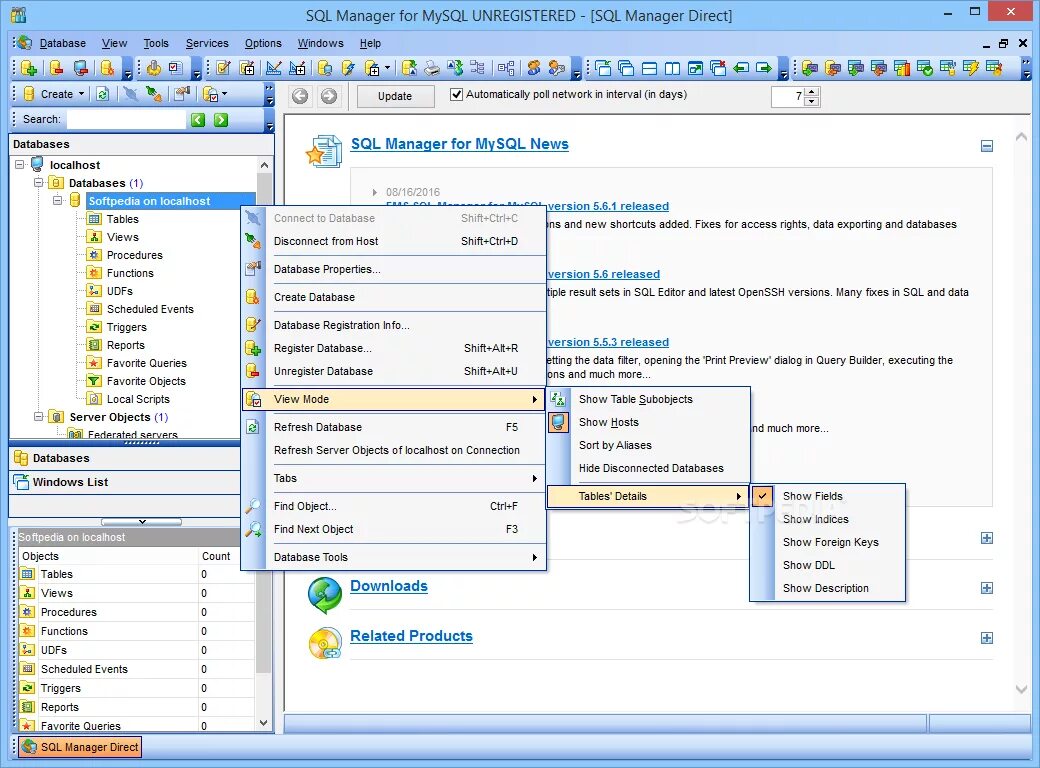Click Unregister Database menu entry
The height and width of the screenshot is (768, 1040).
pyautogui.click(x=394, y=371)
